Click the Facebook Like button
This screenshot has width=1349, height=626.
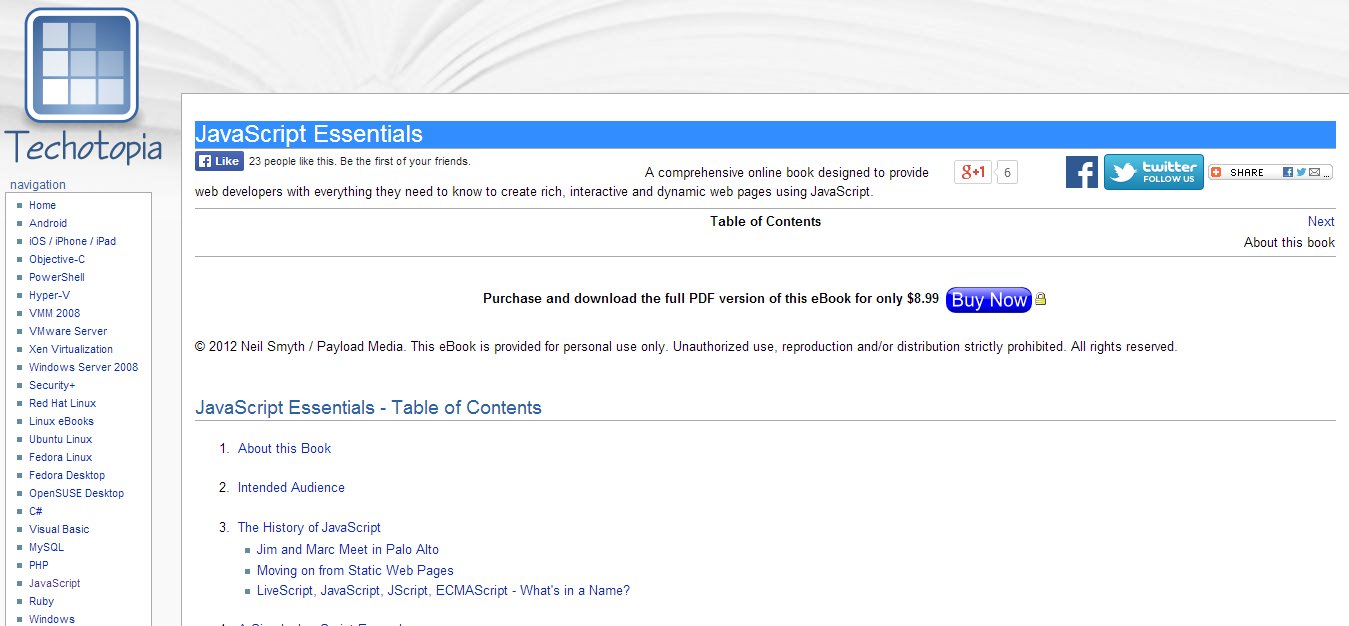(219, 161)
